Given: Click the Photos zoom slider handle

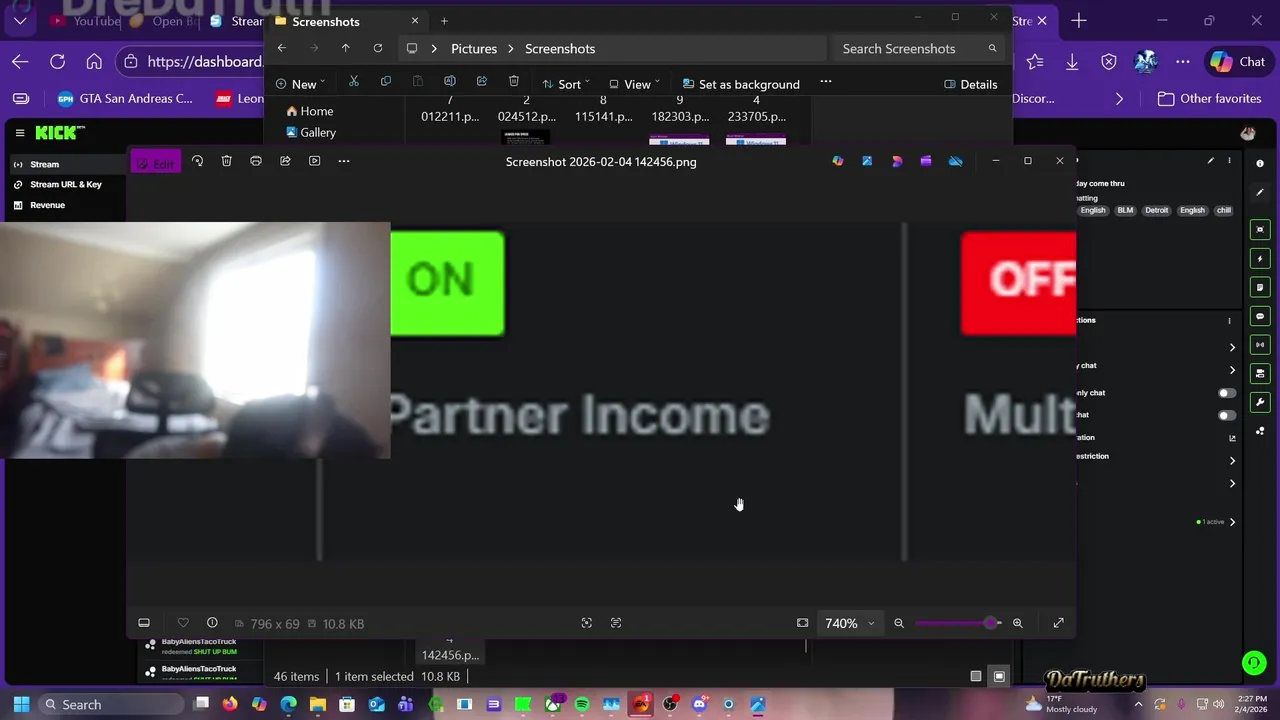Looking at the screenshot, I should (x=991, y=623).
